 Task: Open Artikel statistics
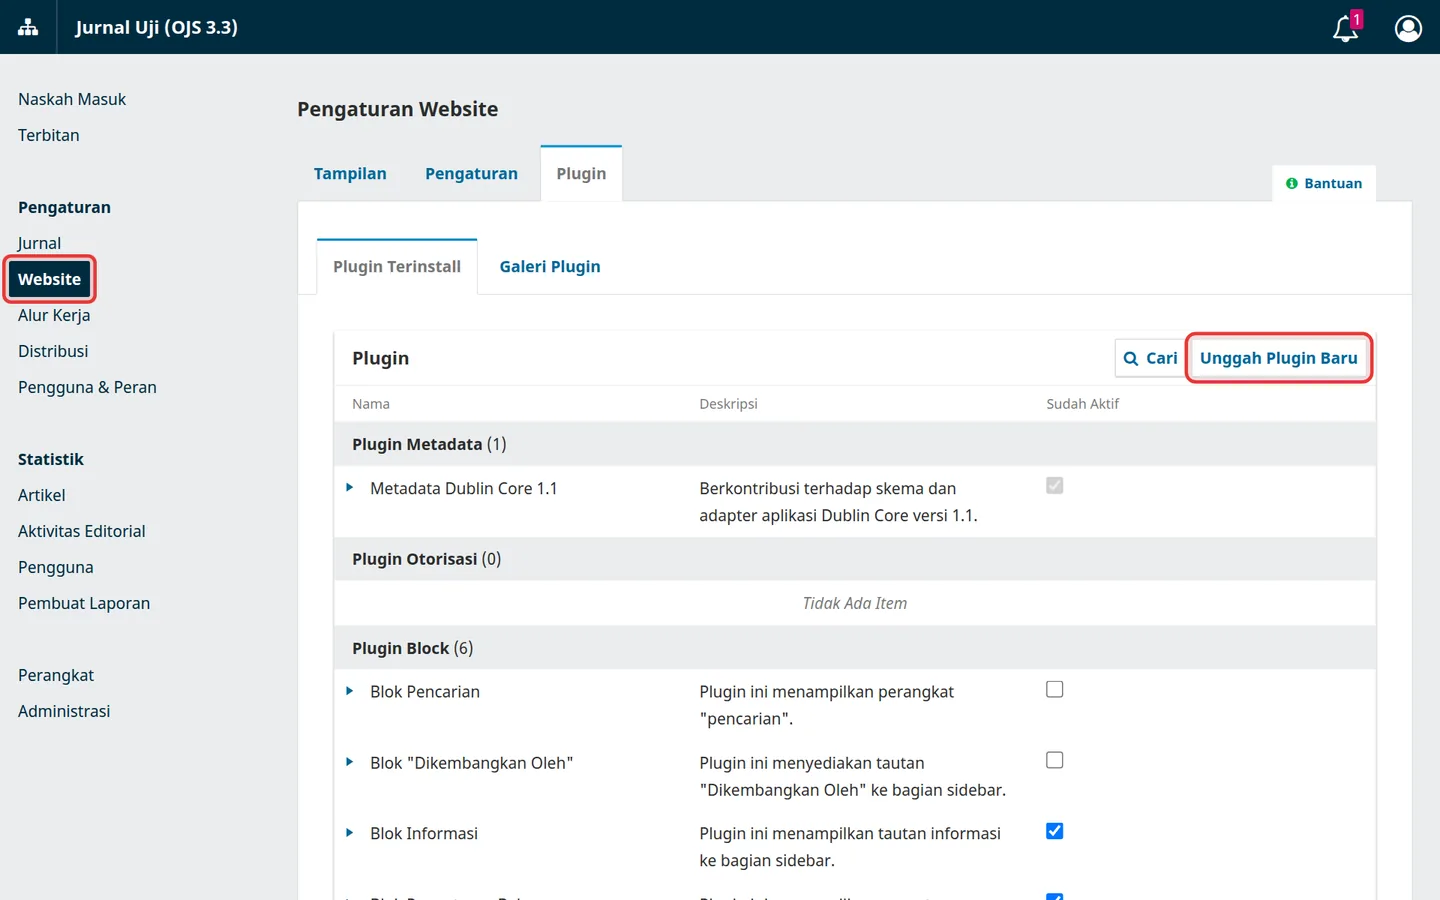point(41,495)
